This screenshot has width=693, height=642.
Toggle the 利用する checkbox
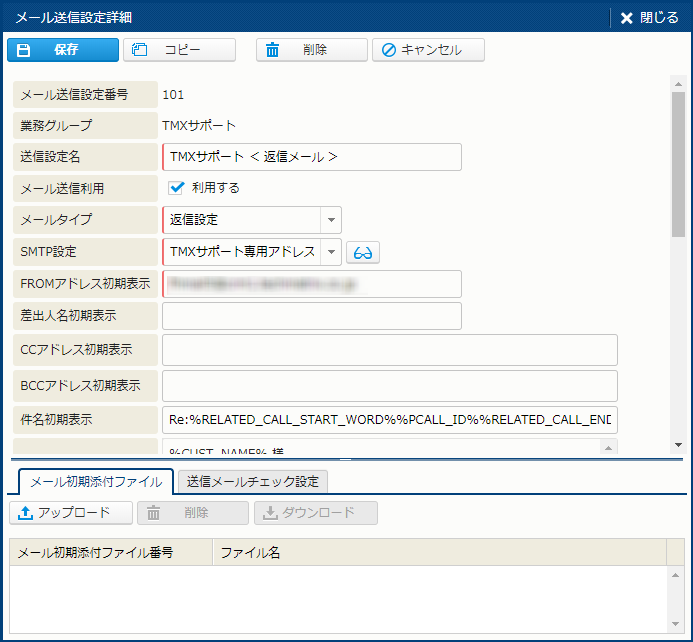click(178, 187)
